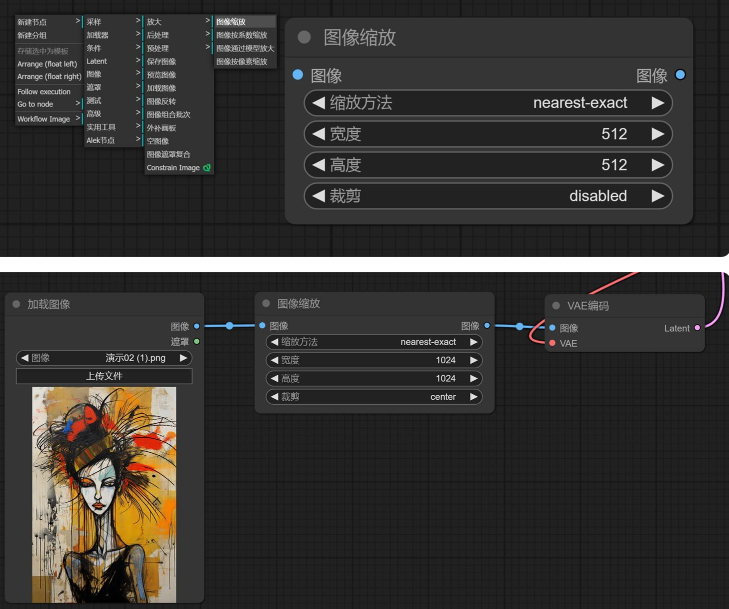Click green 遮罩 output port of 加载图像
The width and height of the screenshot is (729, 609).
click(x=197, y=342)
